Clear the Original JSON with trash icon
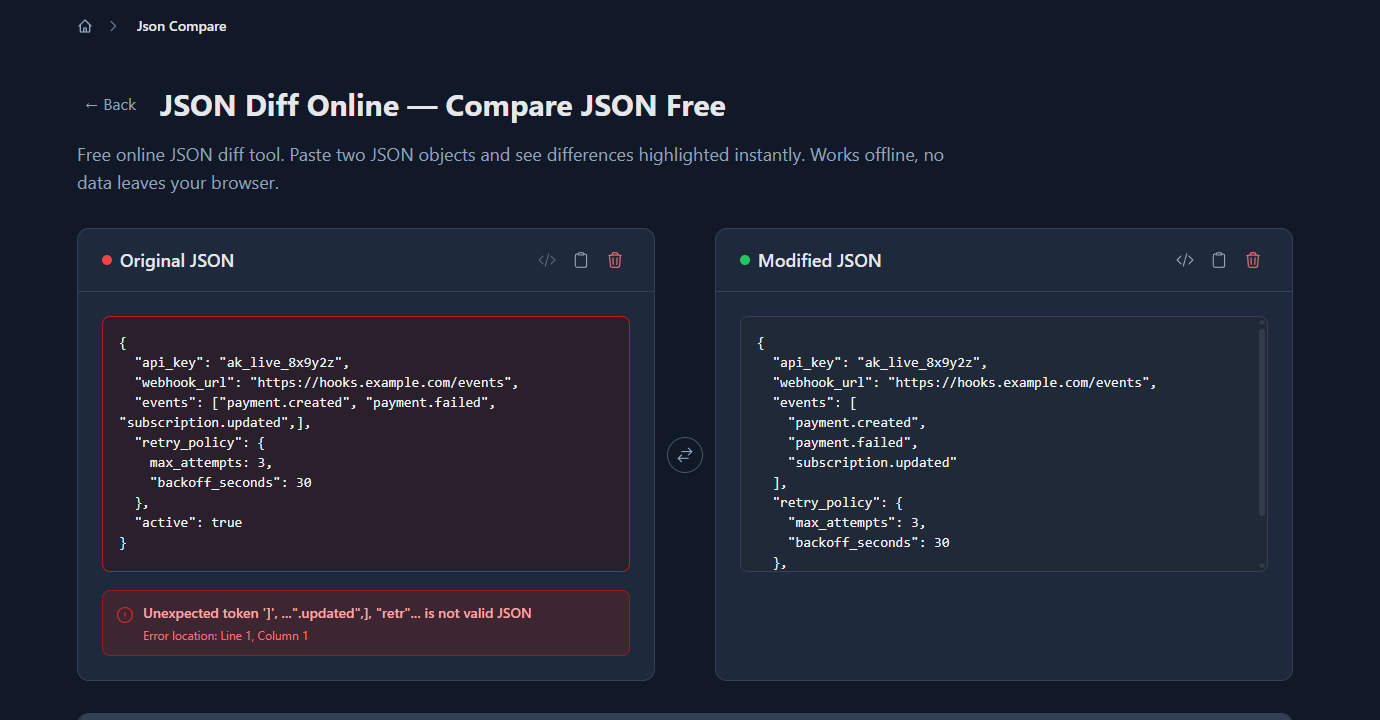Viewport: 1380px width, 720px height. pyautogui.click(x=615, y=260)
